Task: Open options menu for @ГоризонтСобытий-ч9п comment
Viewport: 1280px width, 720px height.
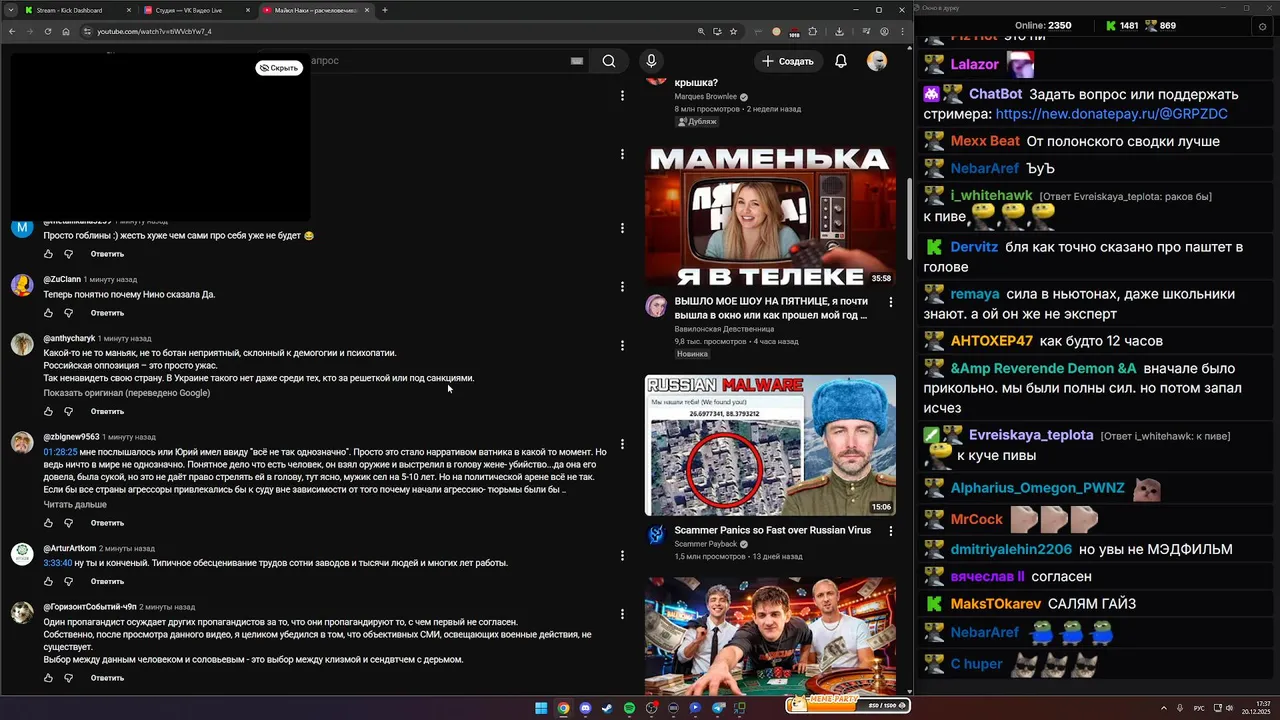Action: pos(622,614)
